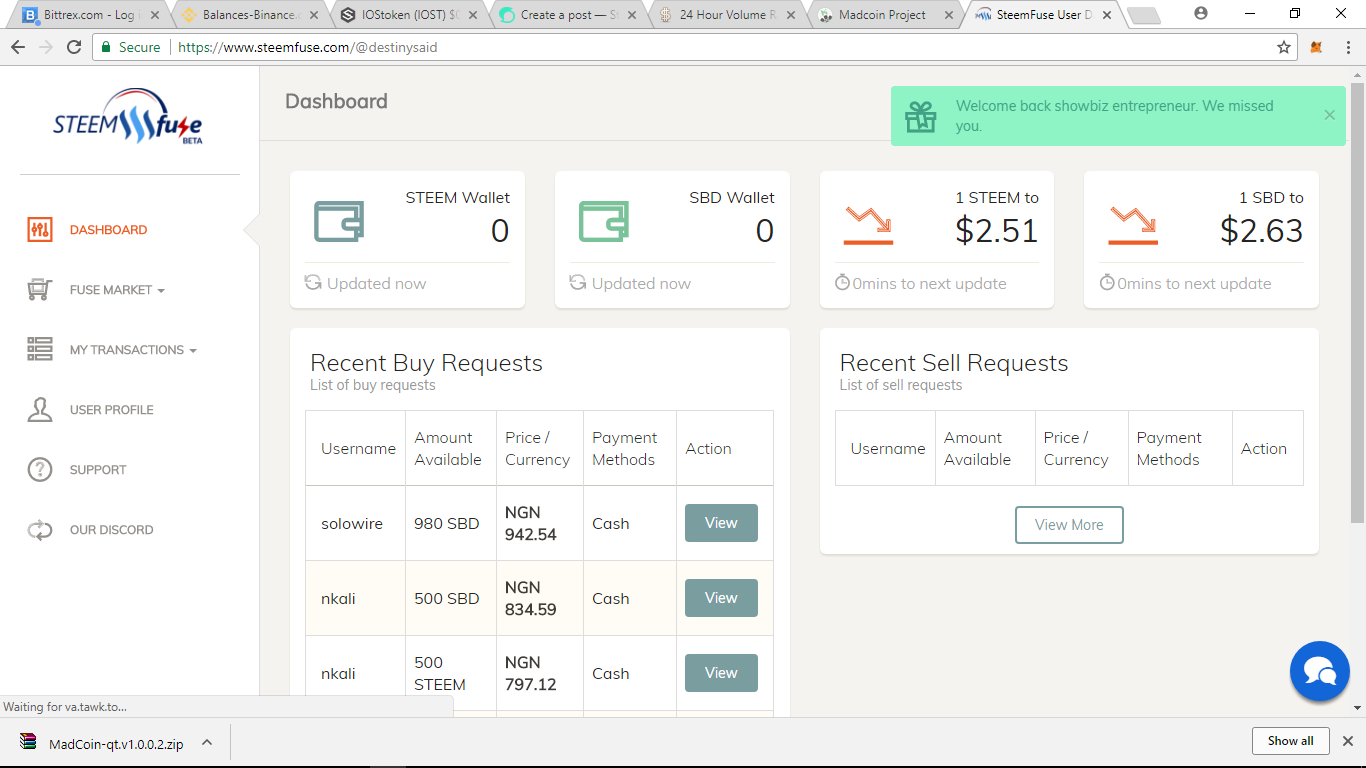View solowire's 980 SBD buy request

(721, 523)
